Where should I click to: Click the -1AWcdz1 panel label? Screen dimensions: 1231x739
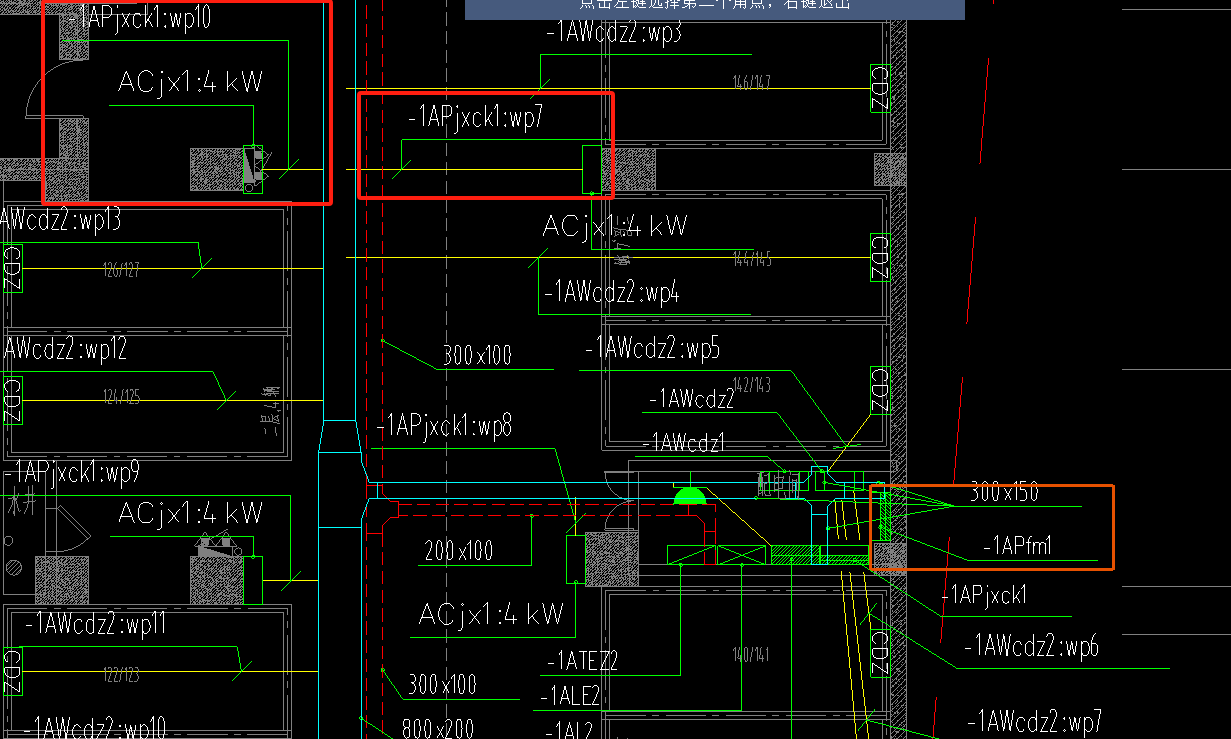(683, 442)
